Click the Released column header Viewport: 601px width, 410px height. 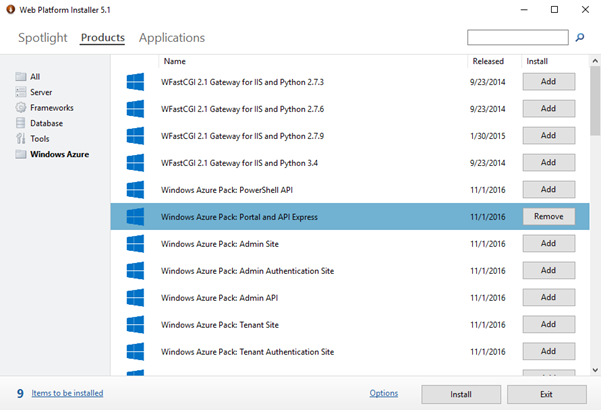point(488,61)
